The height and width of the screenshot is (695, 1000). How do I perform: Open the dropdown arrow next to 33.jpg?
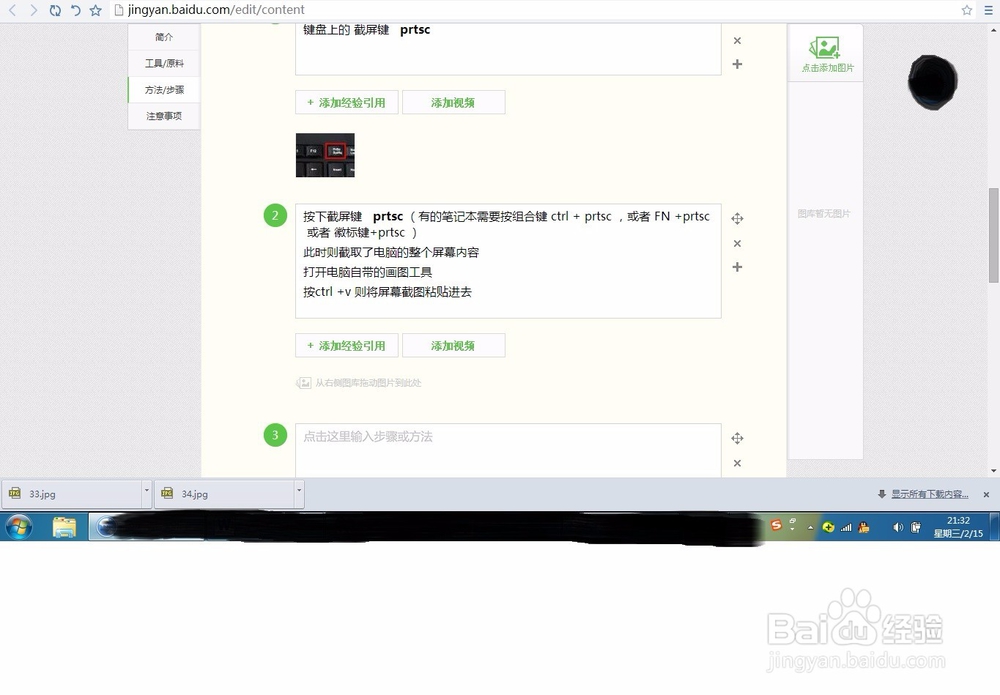click(x=146, y=493)
